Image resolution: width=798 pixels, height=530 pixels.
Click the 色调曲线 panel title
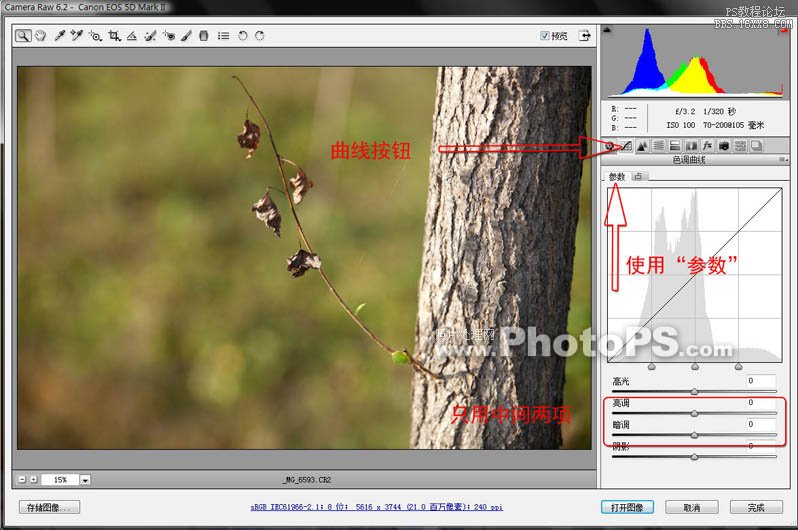pos(689,160)
